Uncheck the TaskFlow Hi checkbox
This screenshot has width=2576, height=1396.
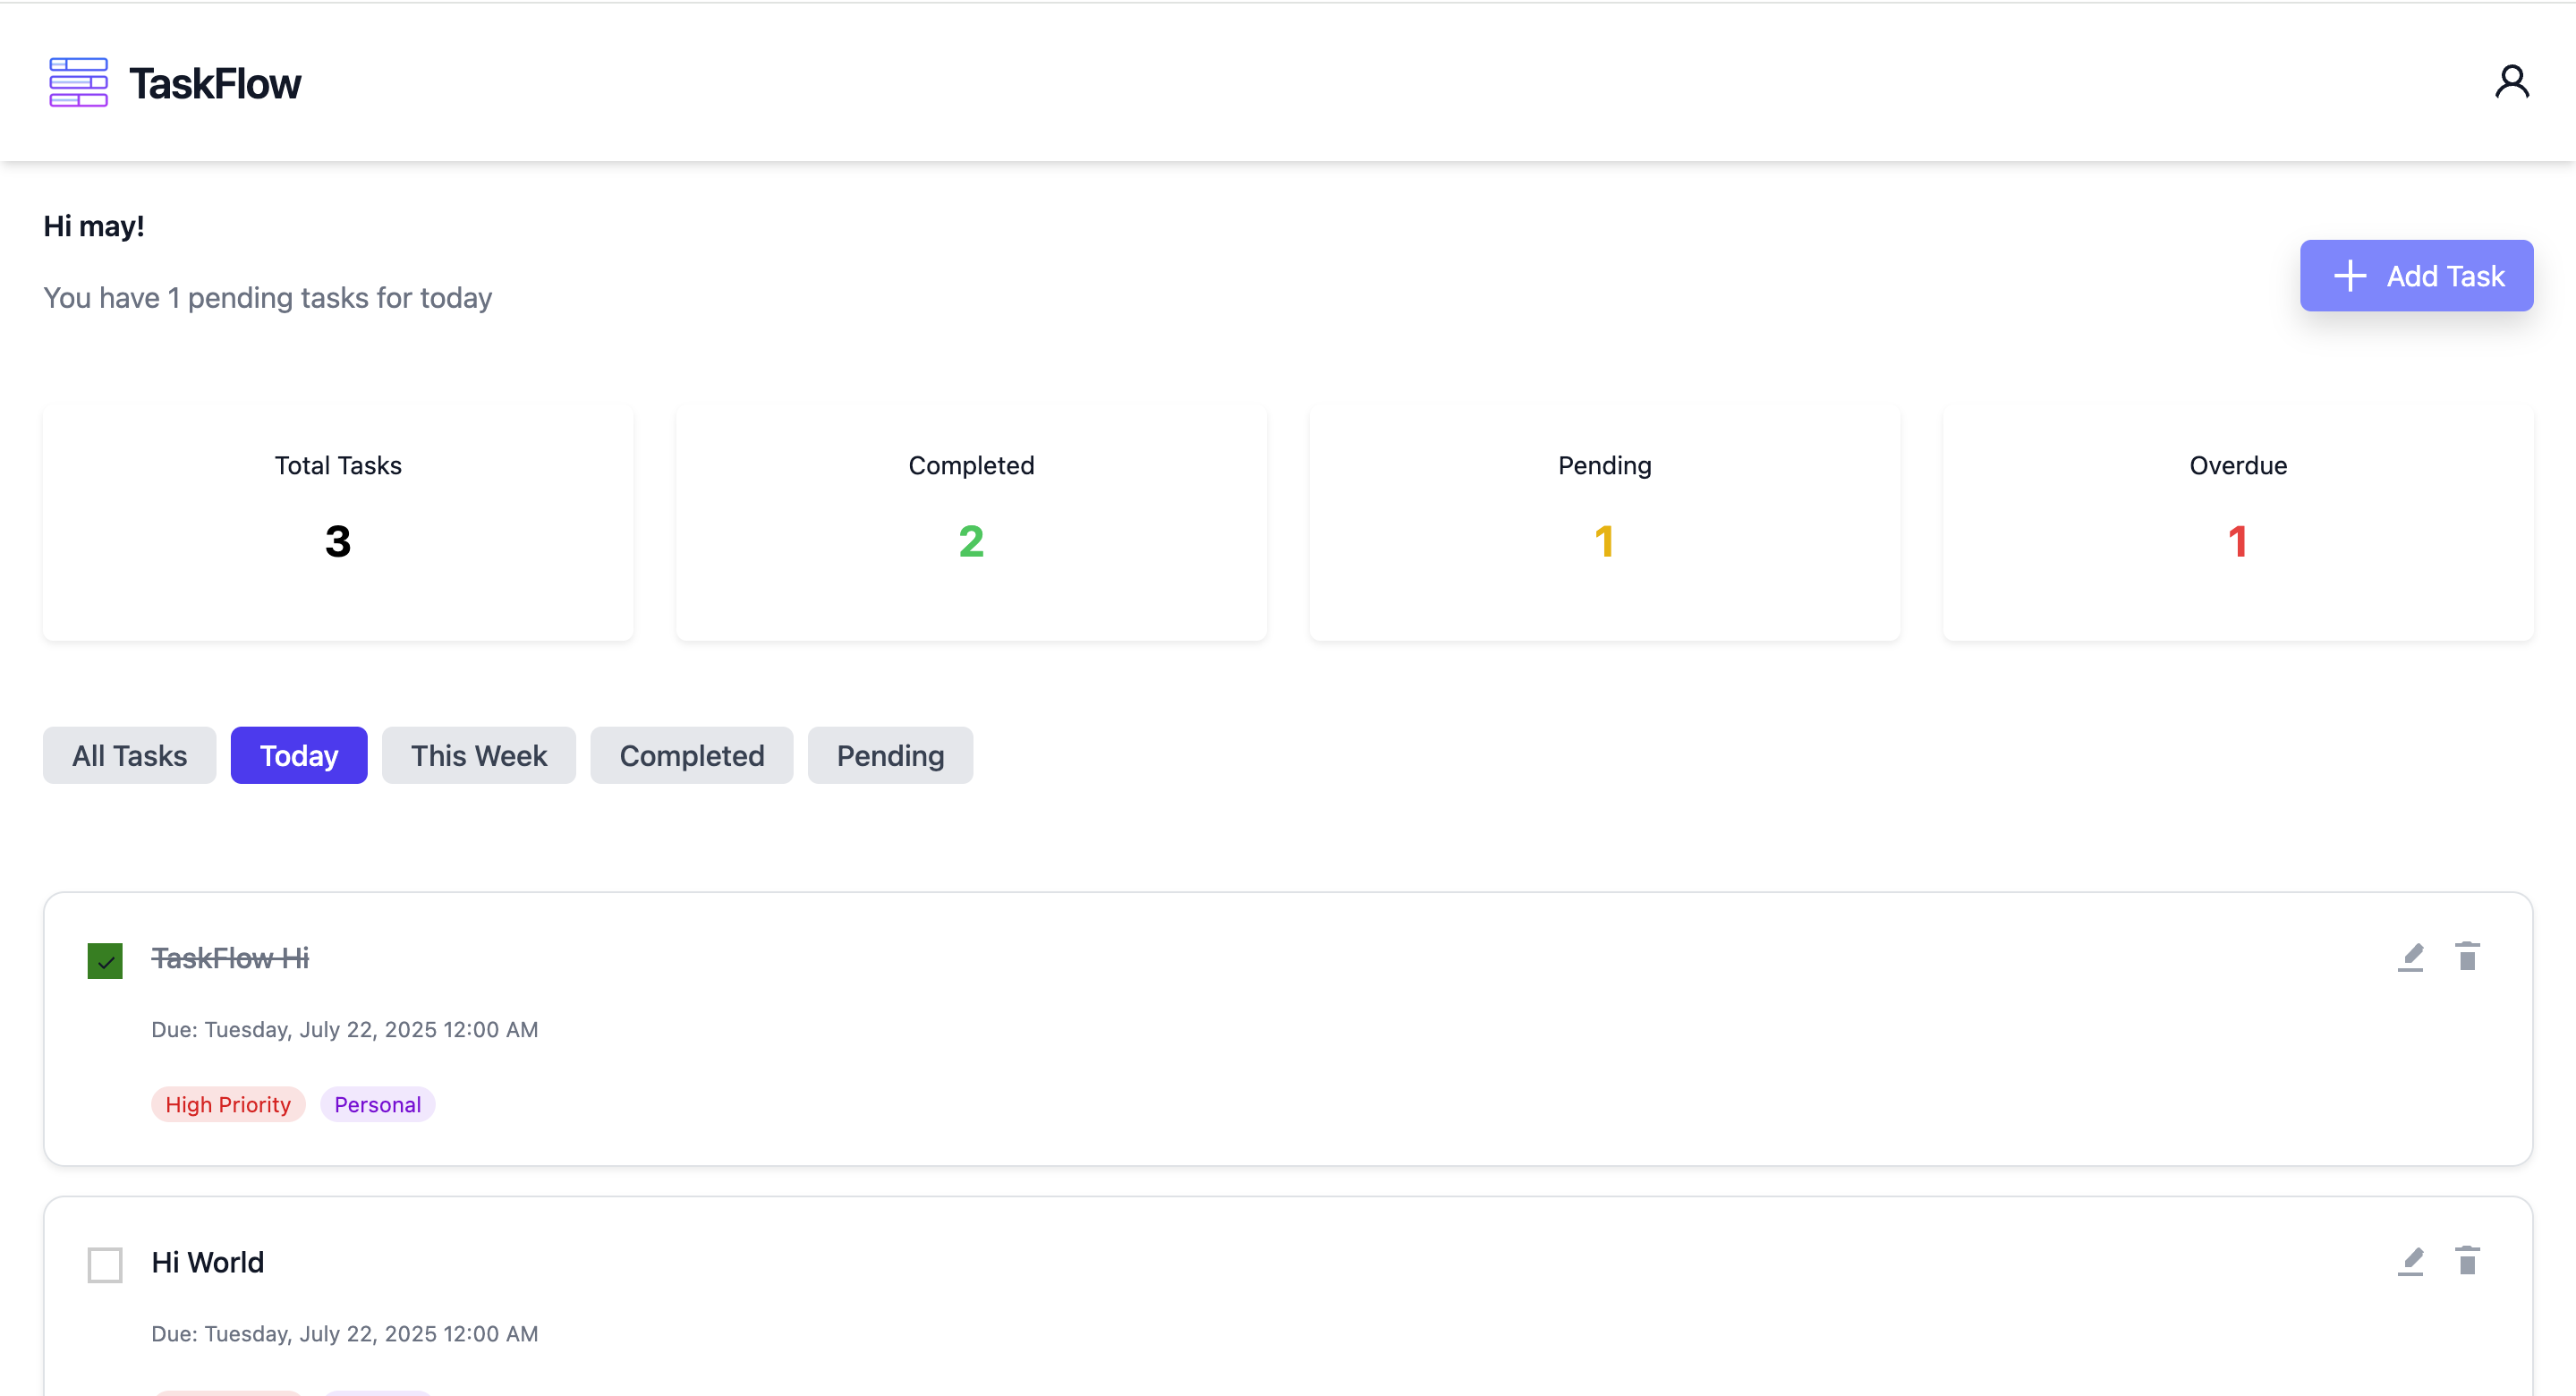(x=105, y=961)
